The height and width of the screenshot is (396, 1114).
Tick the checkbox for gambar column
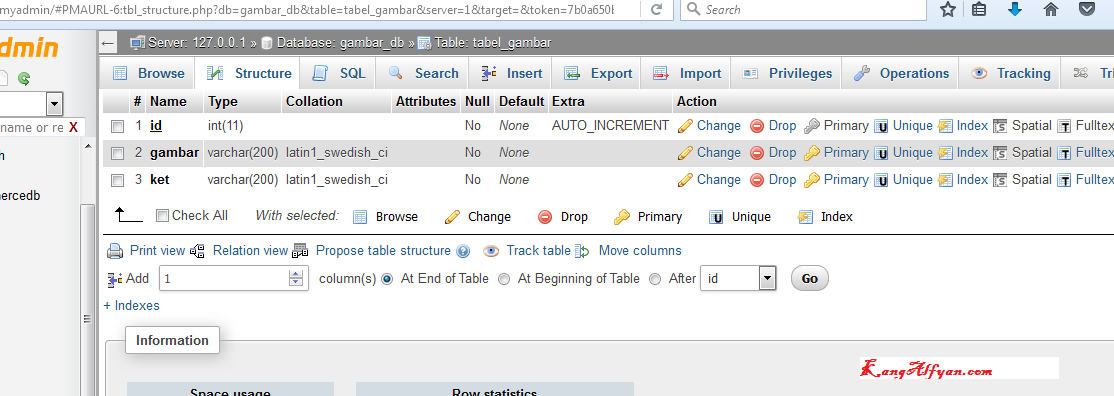pyautogui.click(x=118, y=153)
